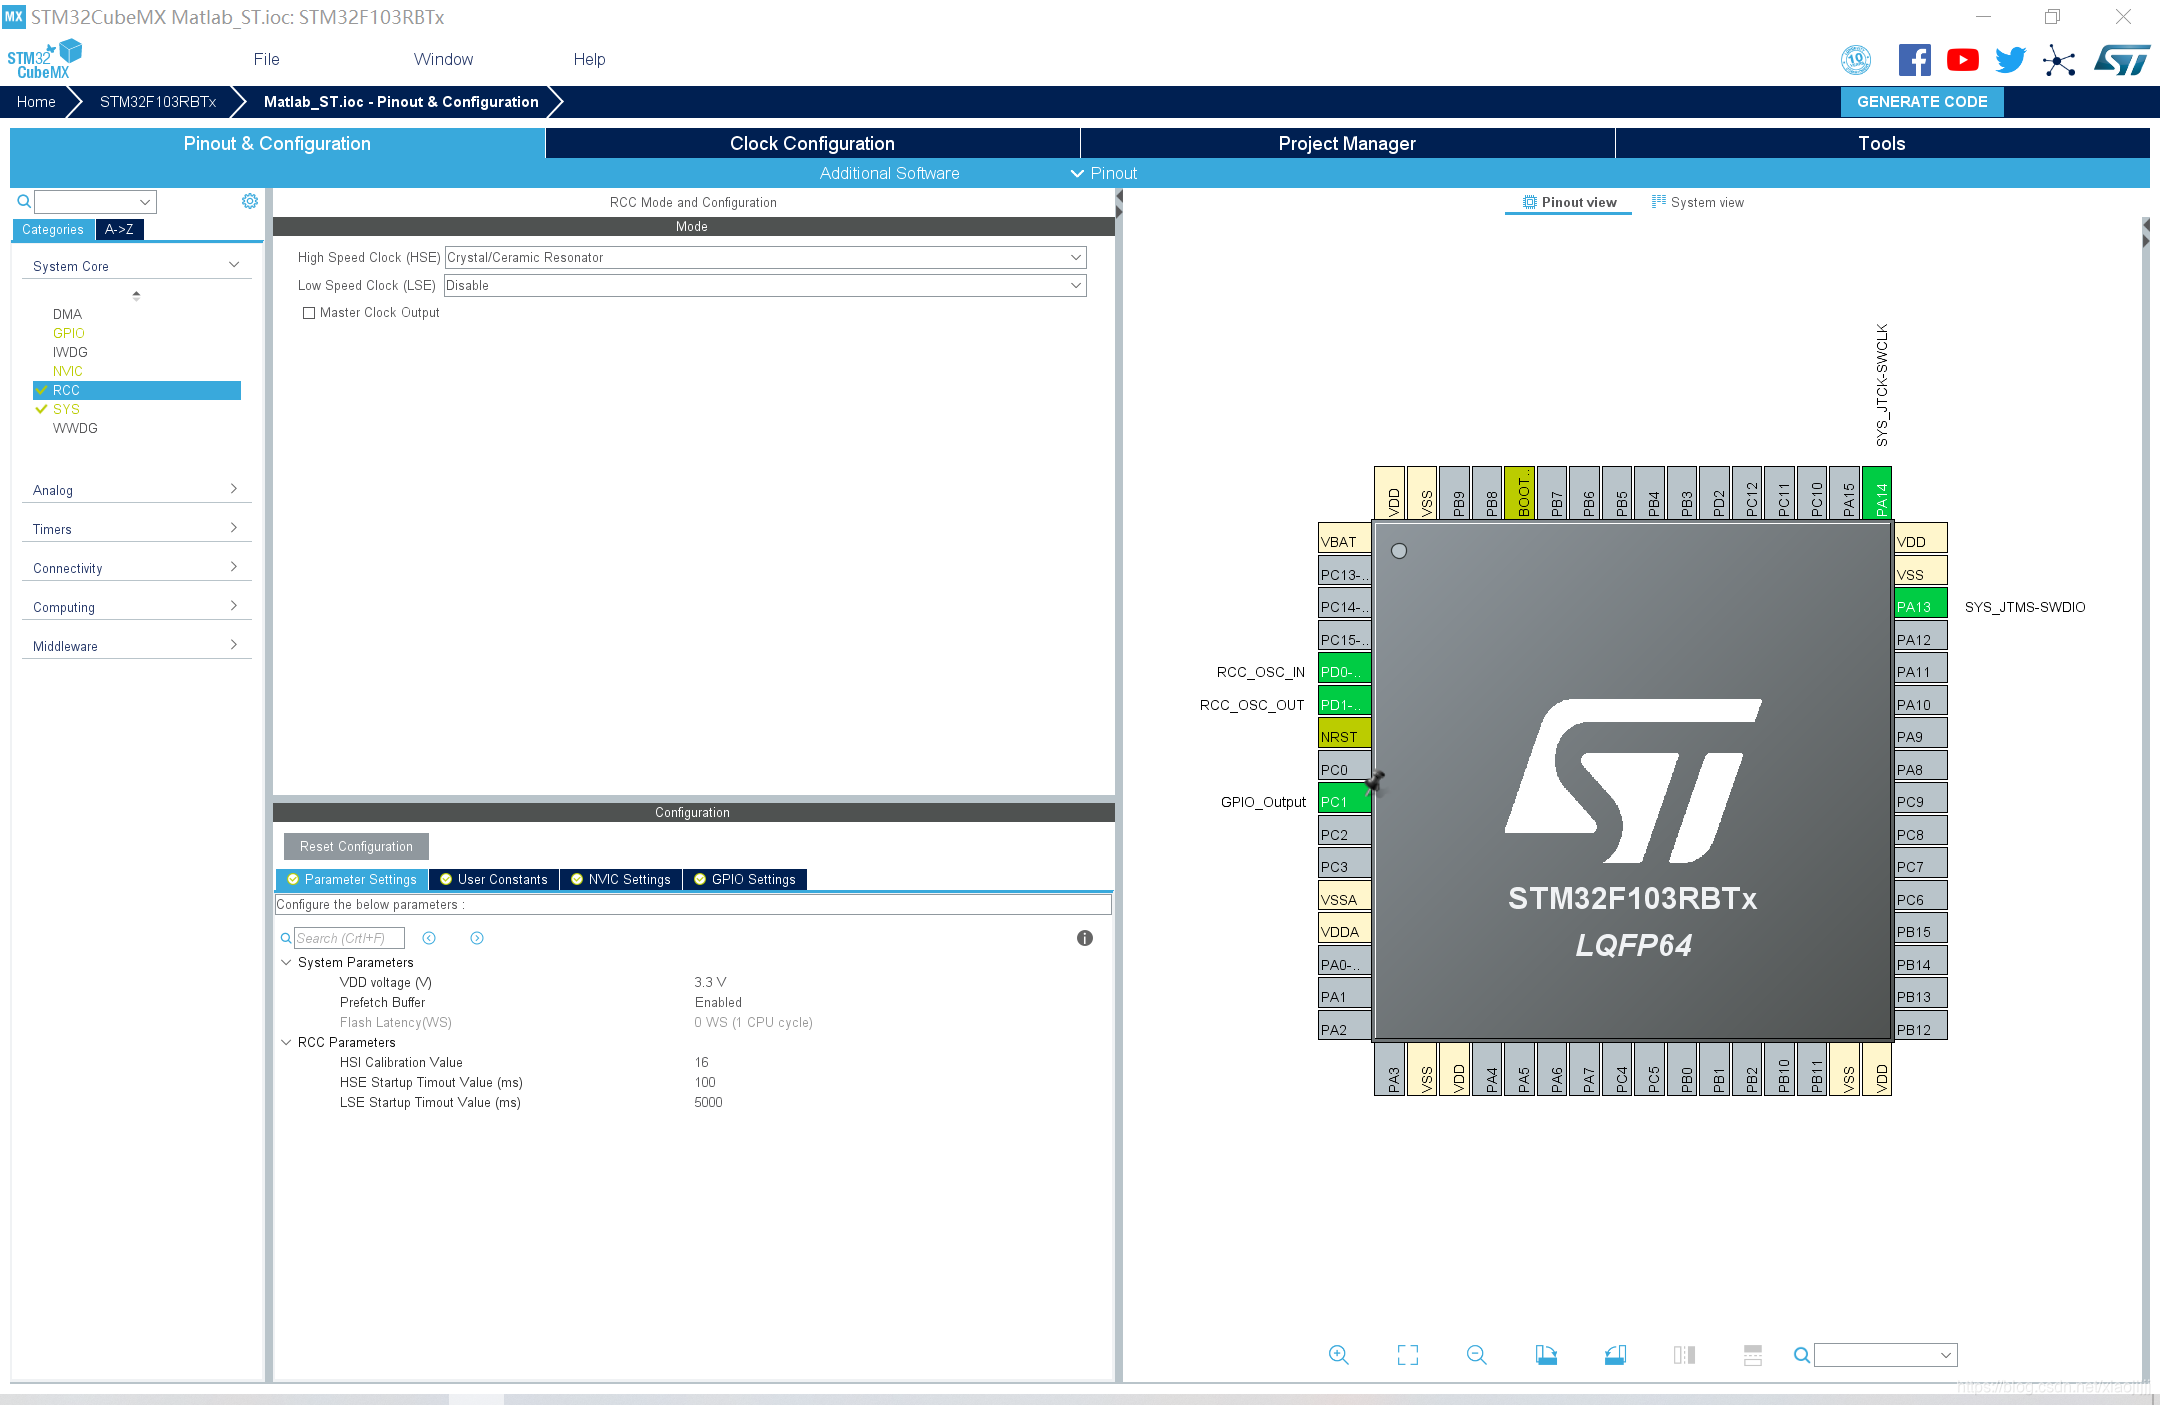Image resolution: width=2160 pixels, height=1405 pixels.
Task: Open the User Constants tab
Action: point(494,879)
